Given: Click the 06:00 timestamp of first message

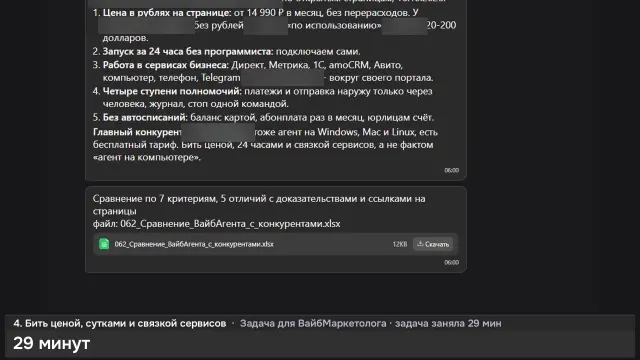Looking at the screenshot, I should (451, 170).
